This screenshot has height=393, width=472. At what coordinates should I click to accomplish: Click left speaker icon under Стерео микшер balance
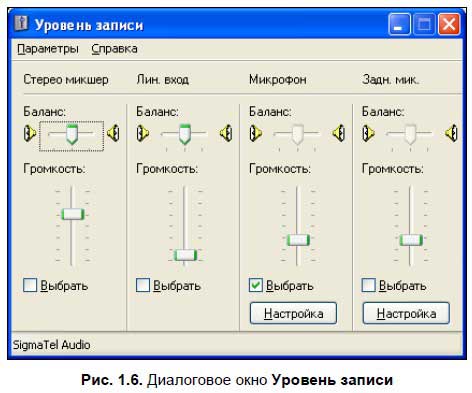coord(29,133)
